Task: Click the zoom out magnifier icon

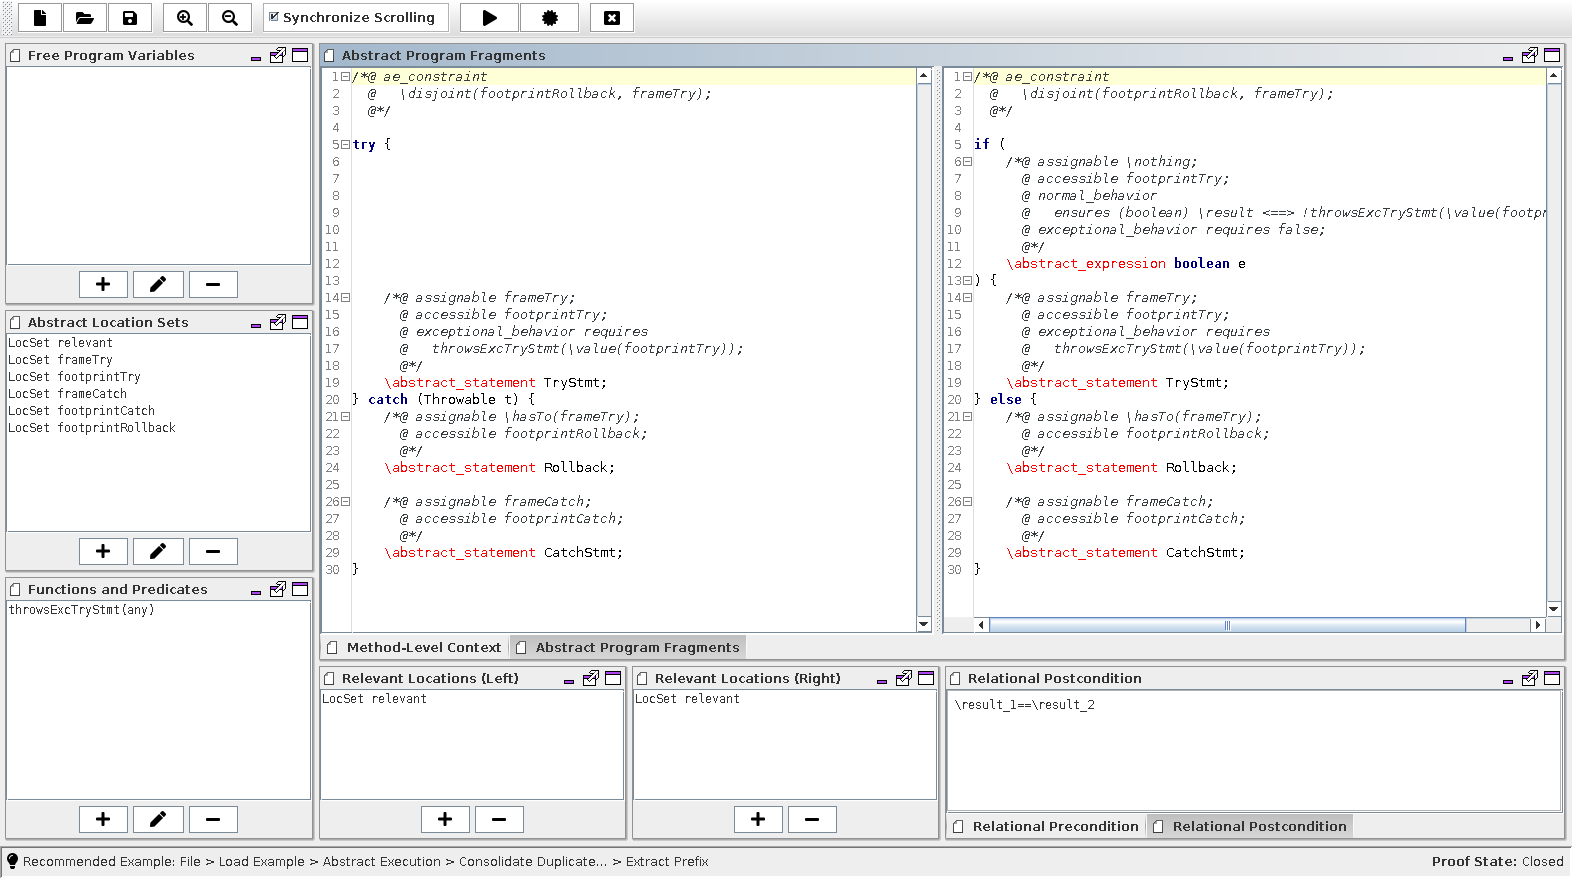Action: pyautogui.click(x=230, y=18)
